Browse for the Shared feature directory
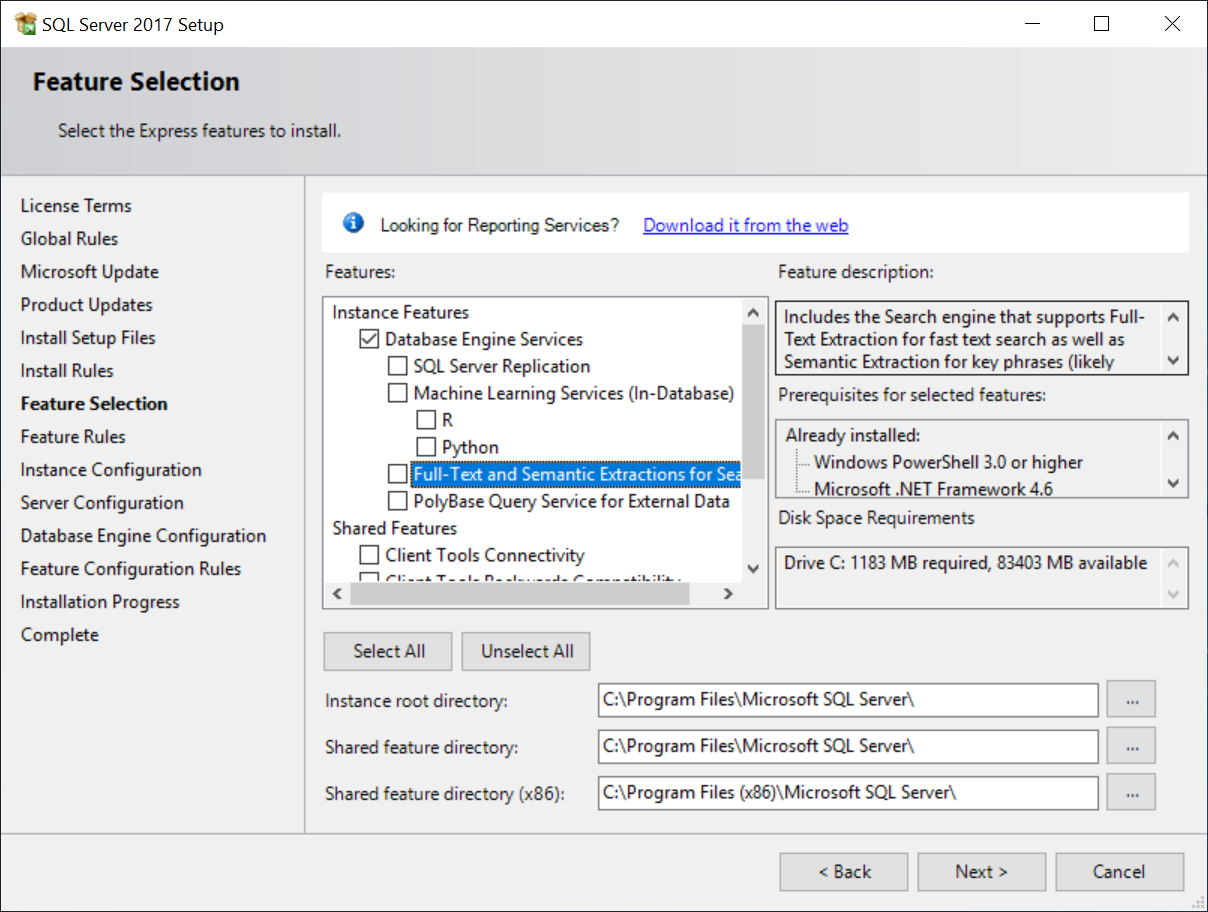 point(1131,746)
